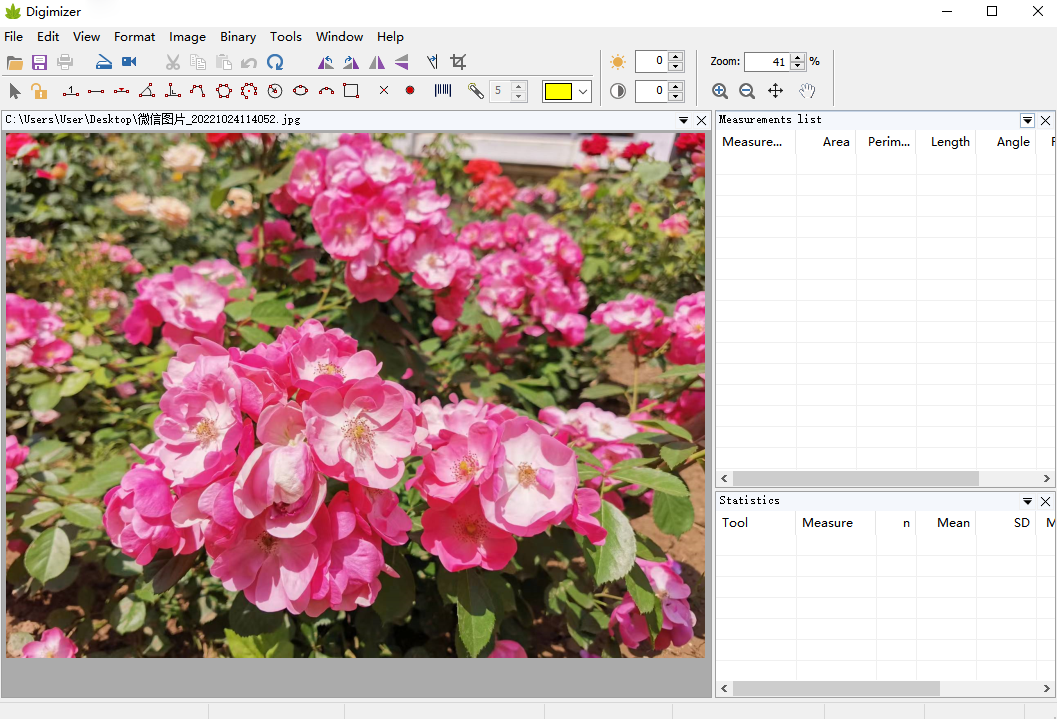Screen dimensions: 1057x719
Task: Select the dotted circle with red center tool
Action: (x=249, y=91)
